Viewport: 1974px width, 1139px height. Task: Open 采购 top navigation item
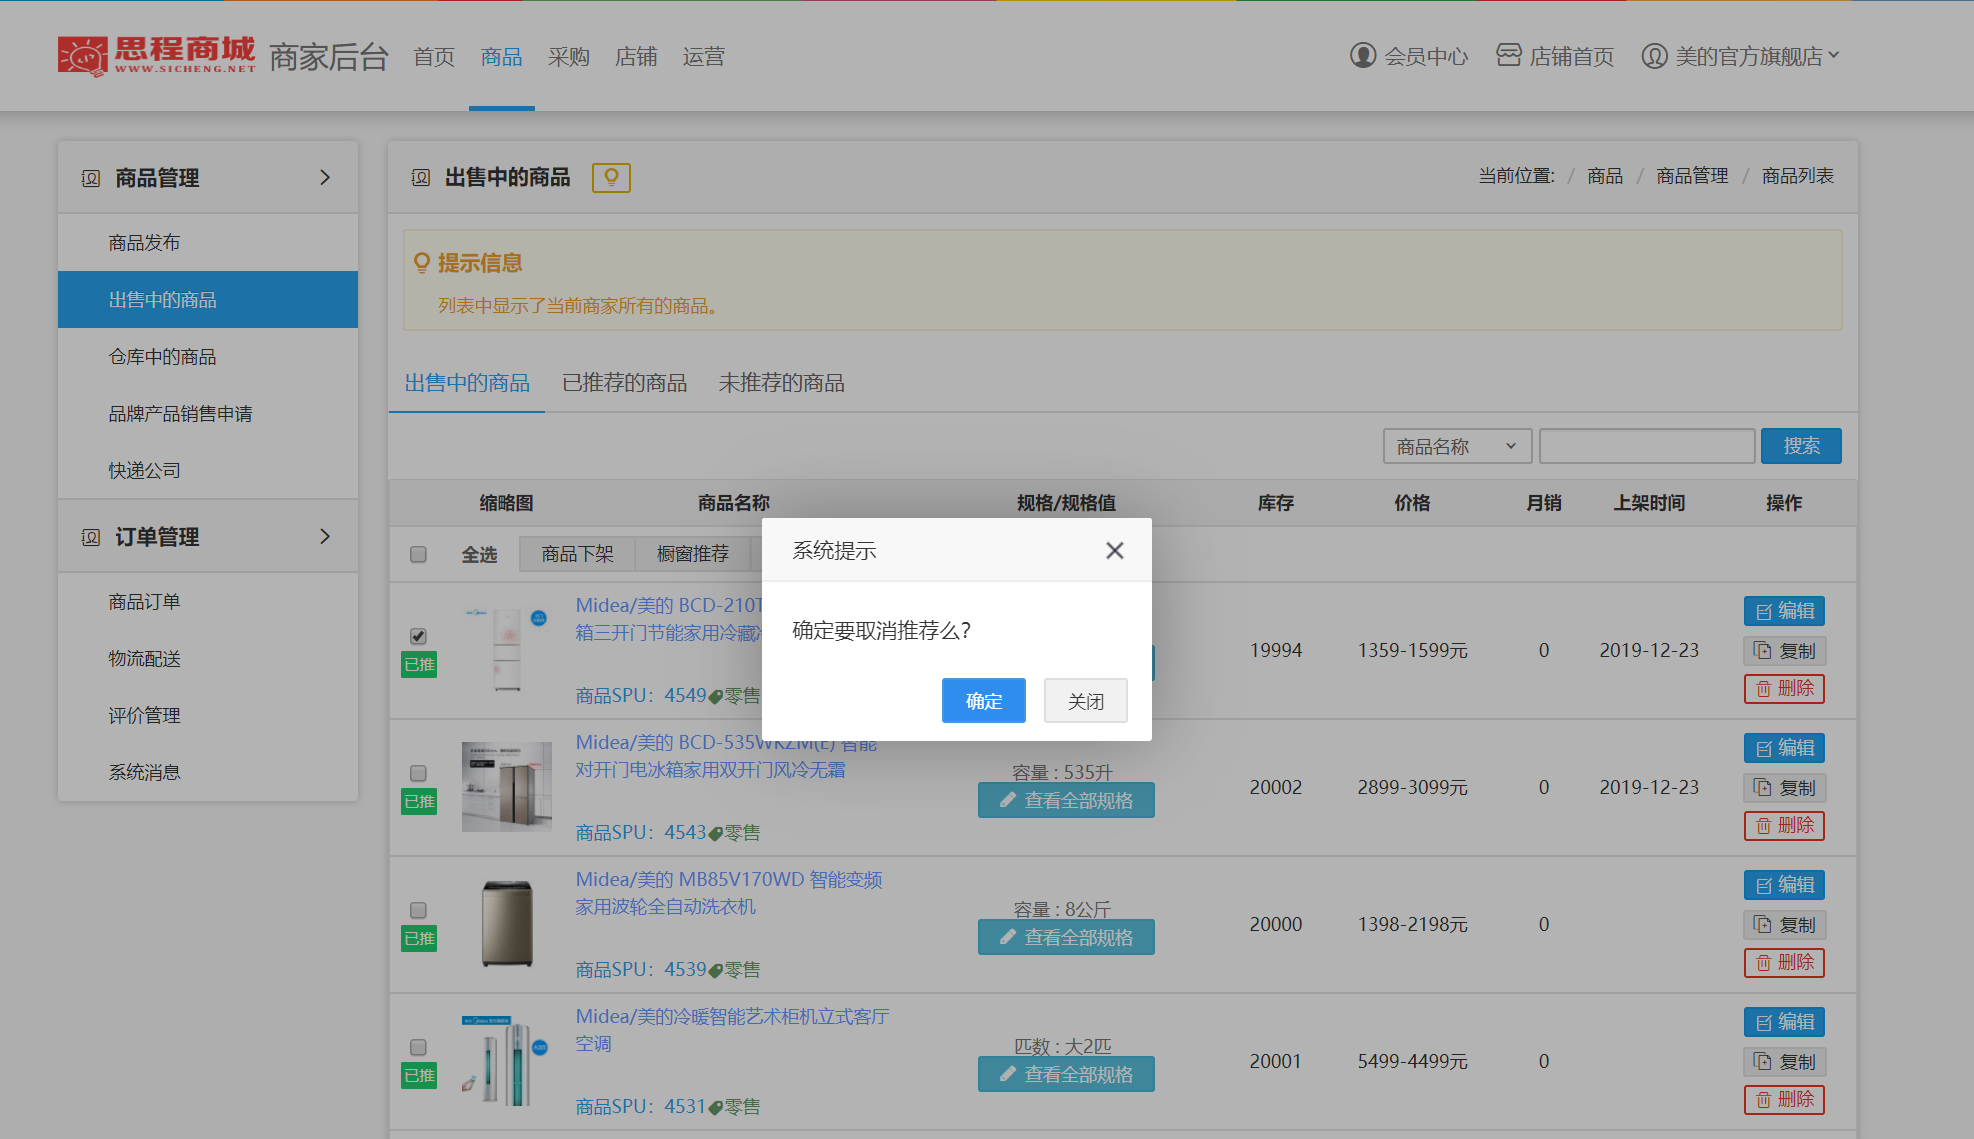click(568, 56)
